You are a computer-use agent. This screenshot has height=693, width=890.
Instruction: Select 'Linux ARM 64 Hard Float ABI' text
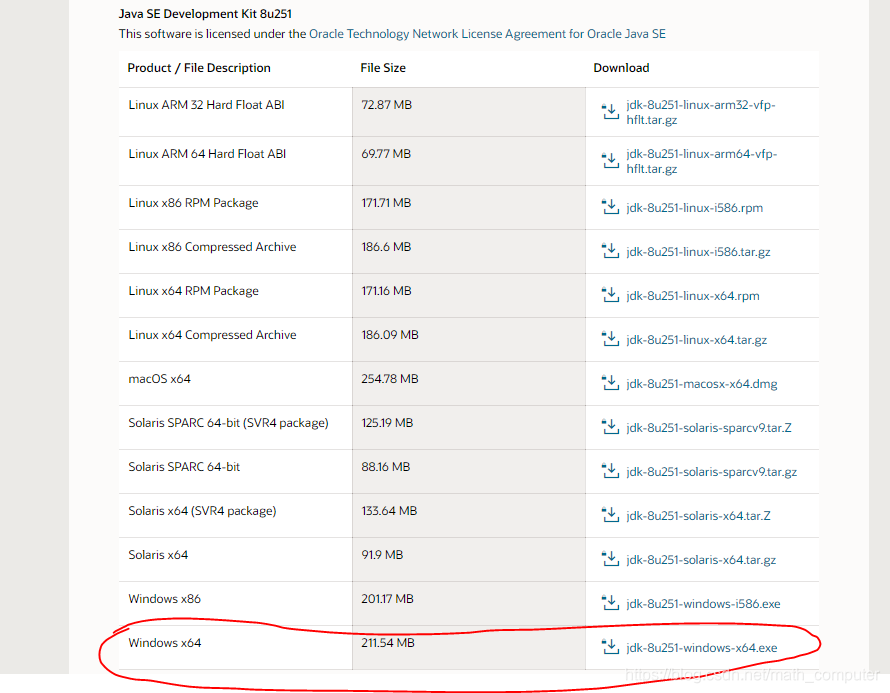[x=207, y=154]
